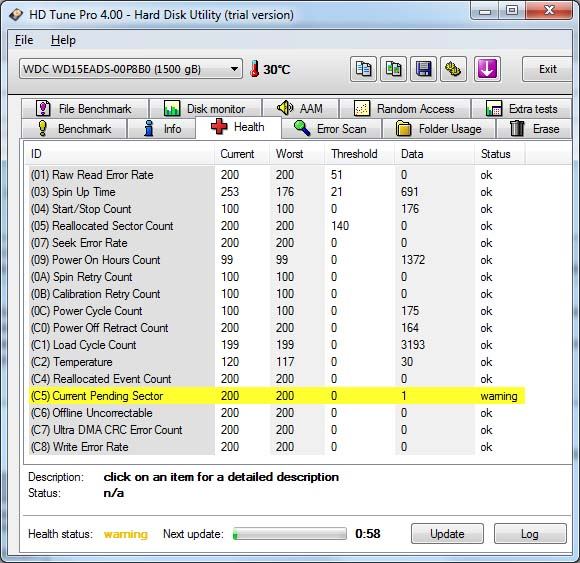
Task: Click the 3193 load cycle data value
Action: point(413,345)
